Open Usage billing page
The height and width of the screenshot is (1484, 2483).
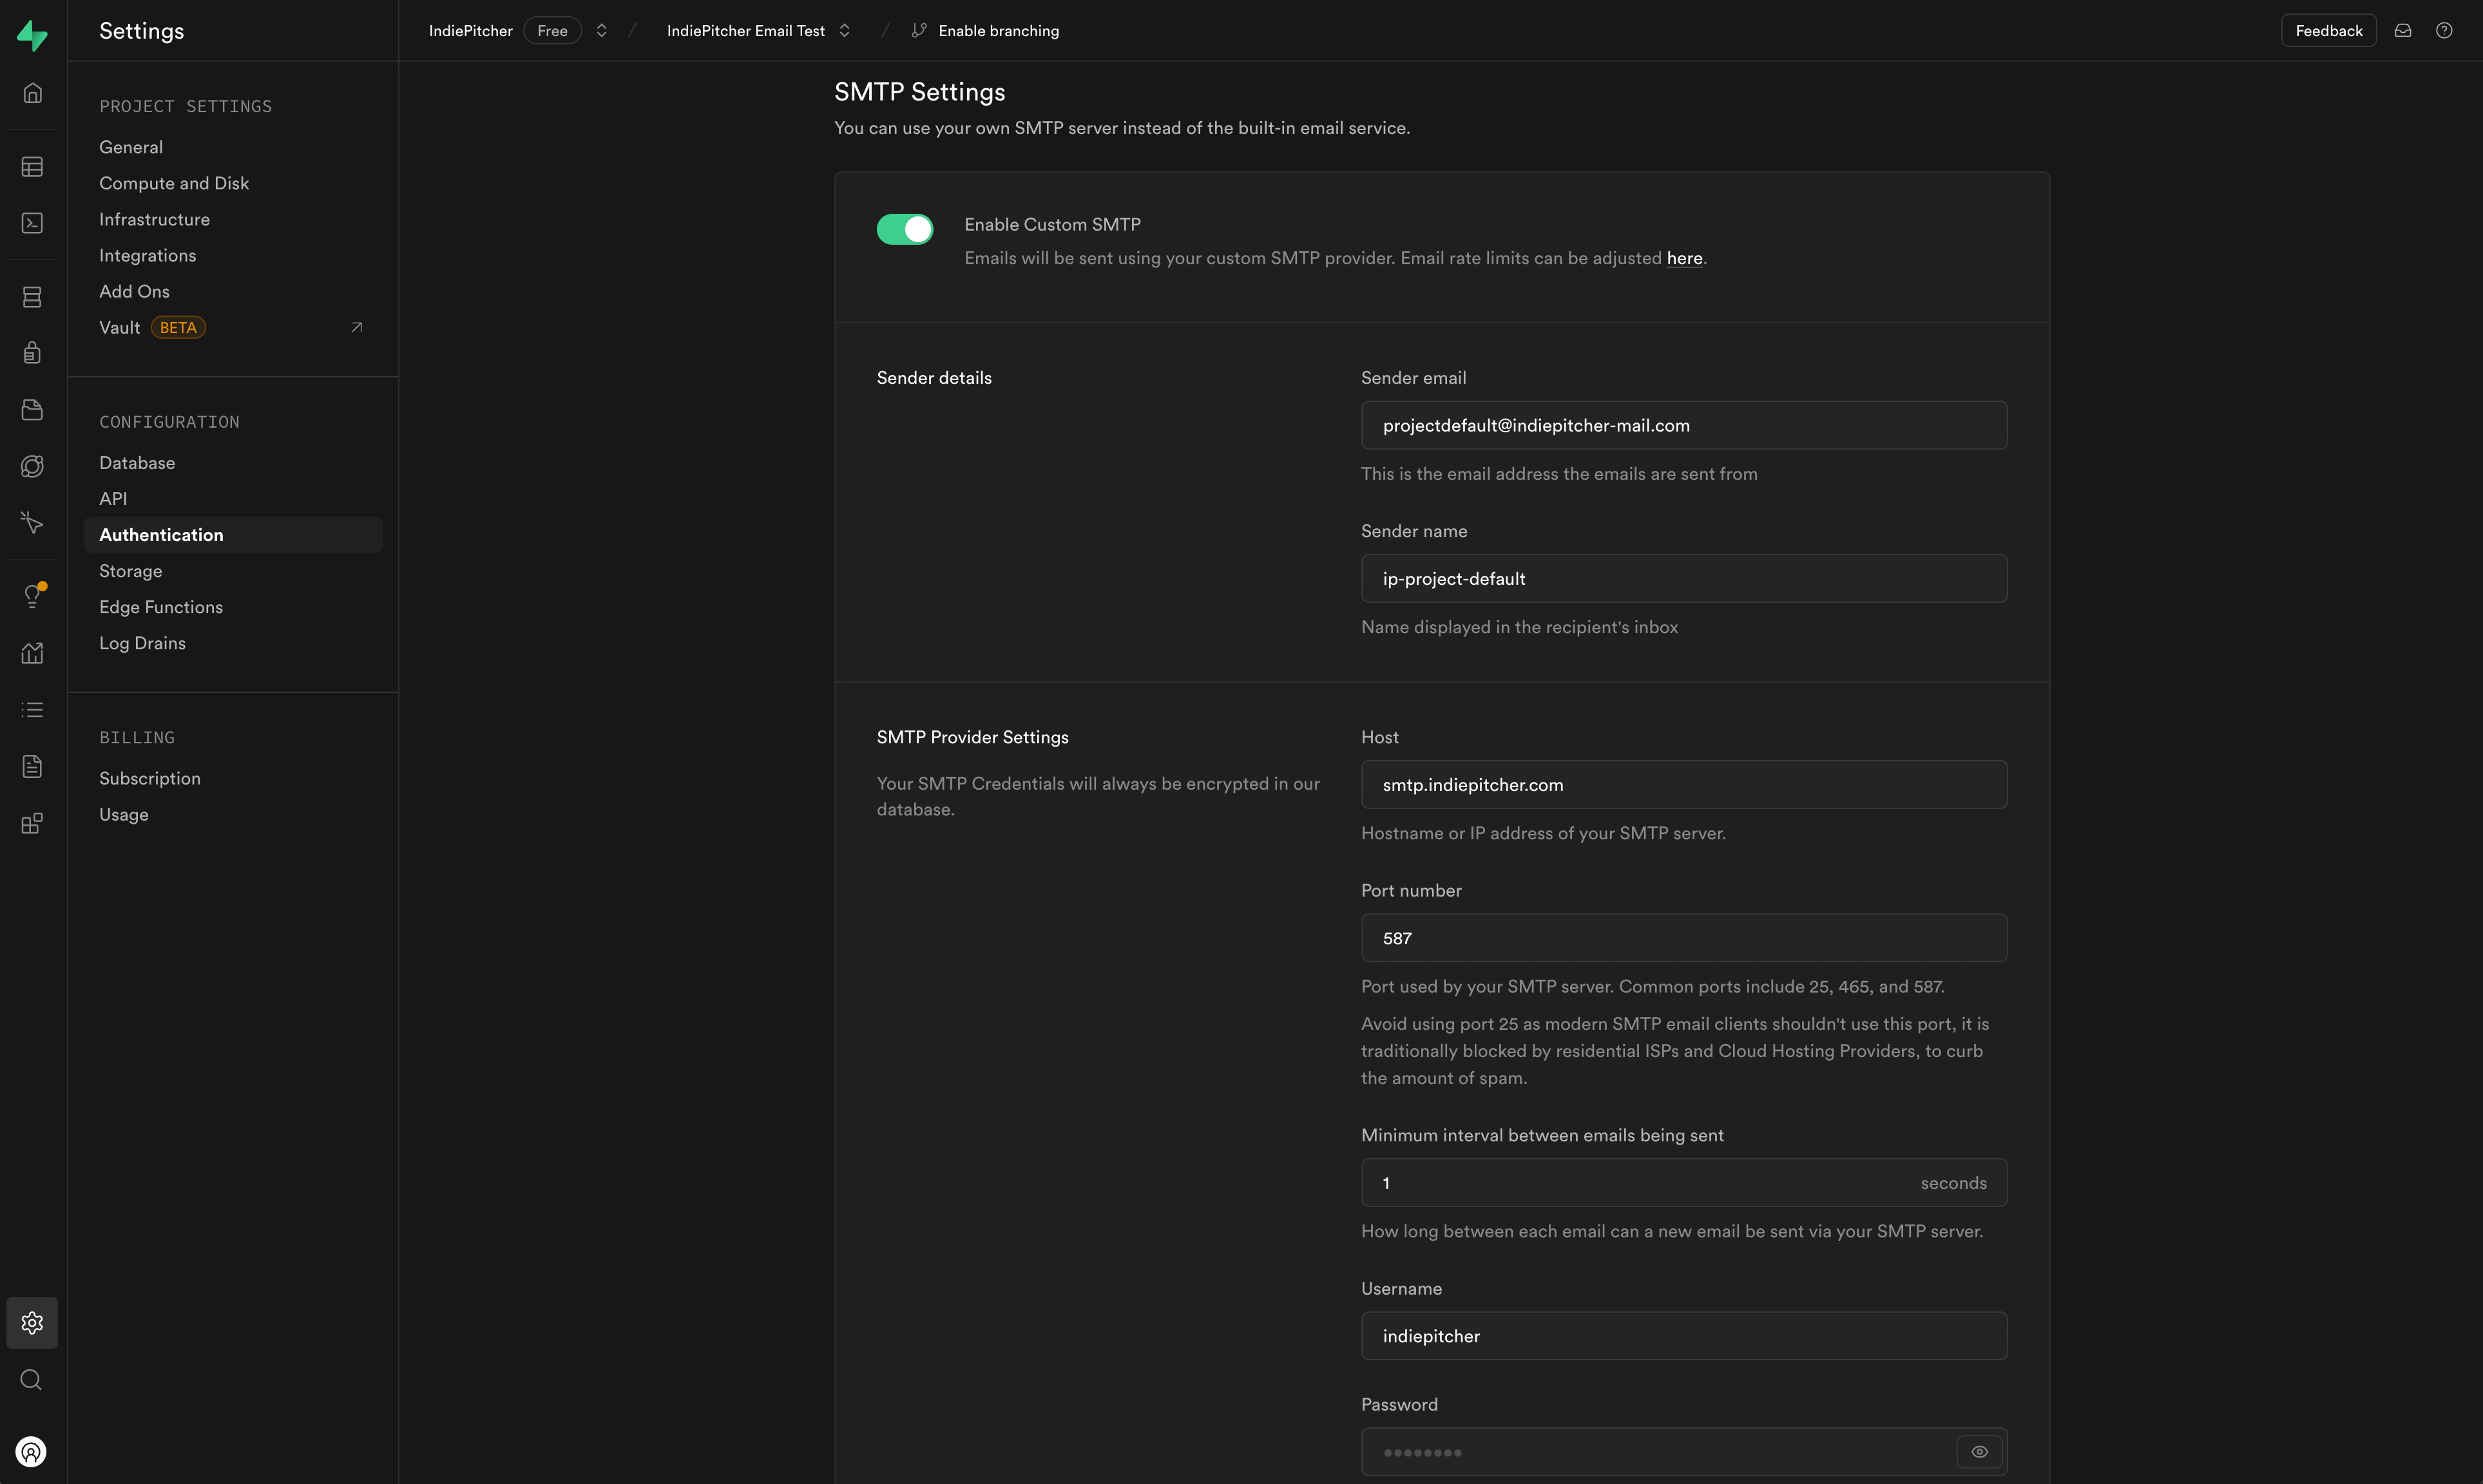[x=124, y=814]
